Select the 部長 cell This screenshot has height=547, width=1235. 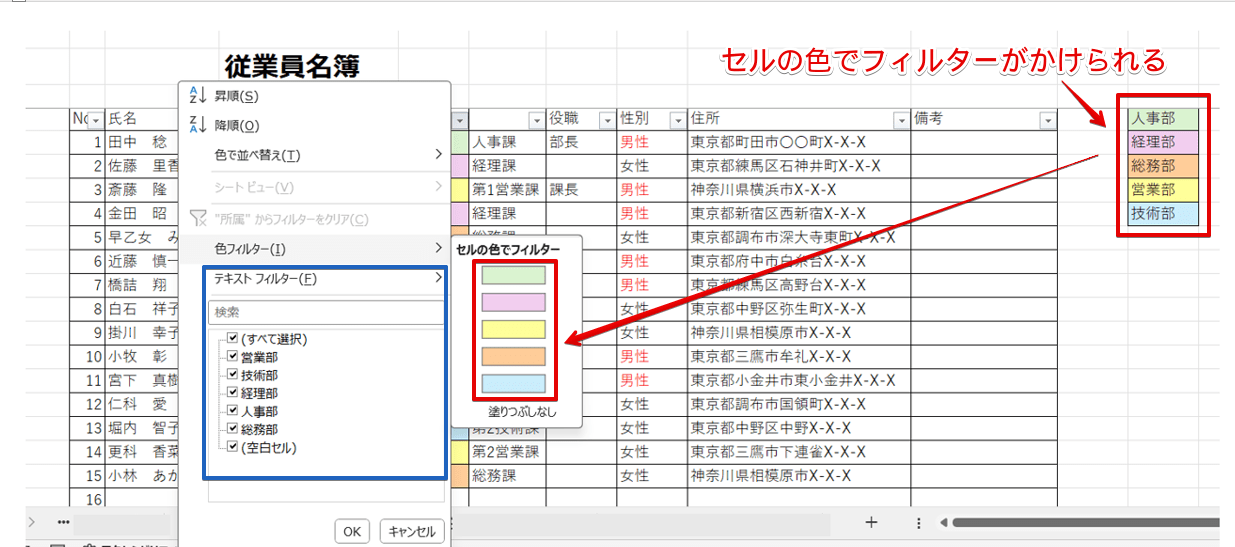(581, 142)
